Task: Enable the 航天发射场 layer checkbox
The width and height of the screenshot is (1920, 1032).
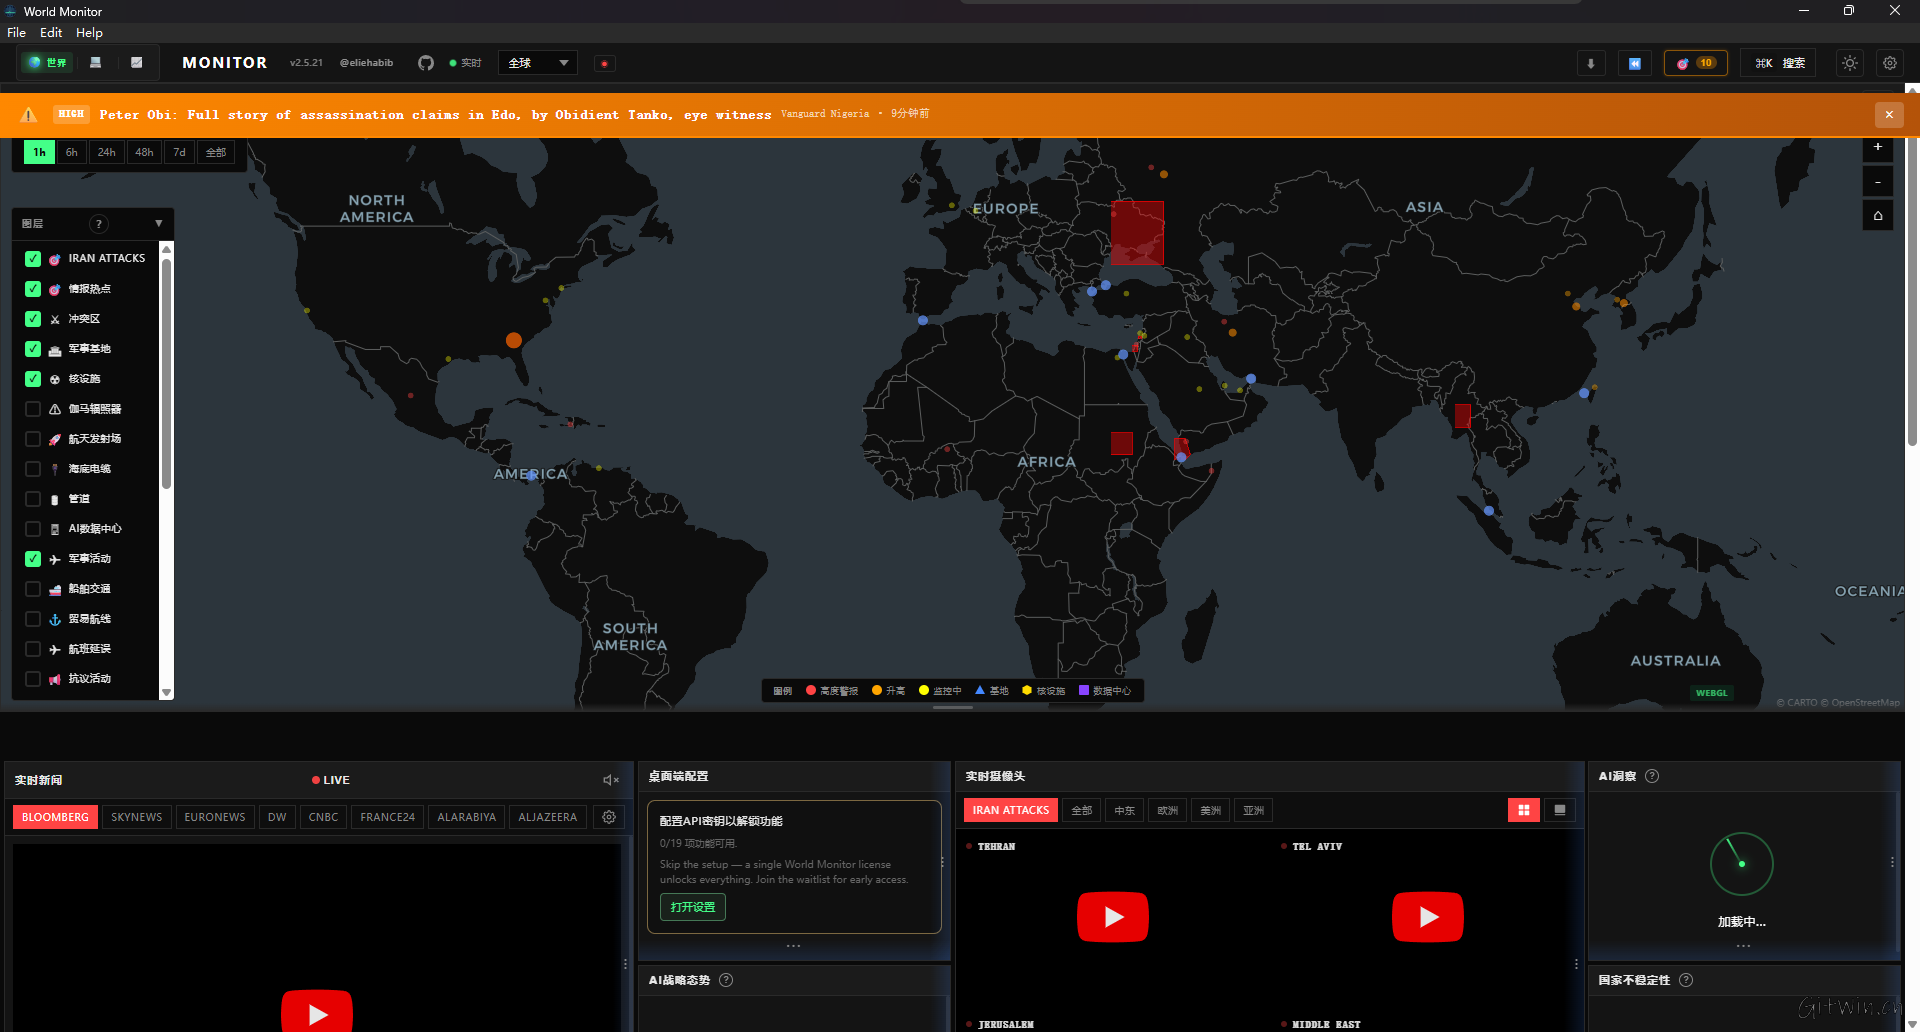Action: (x=33, y=439)
